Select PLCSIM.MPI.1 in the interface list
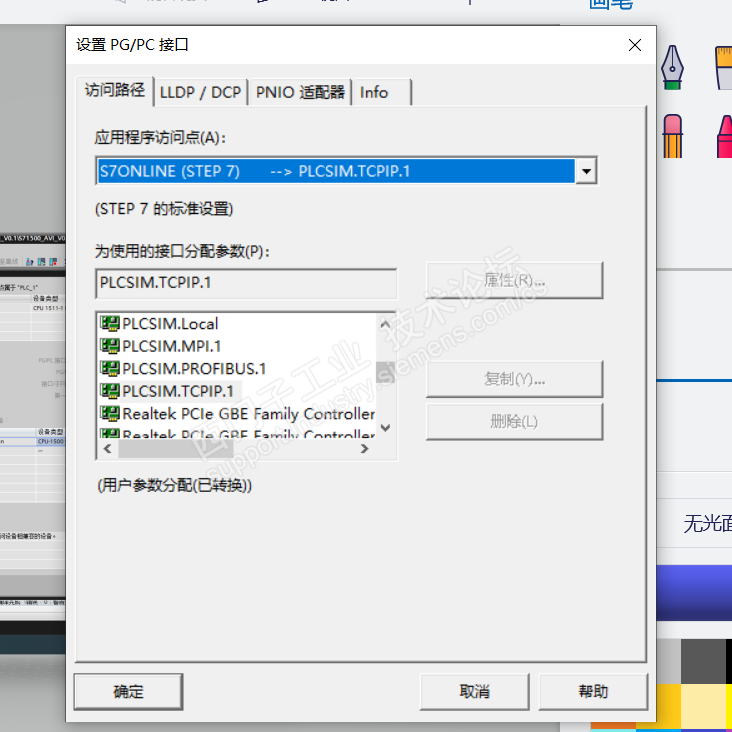The width and height of the screenshot is (732, 732). pyautogui.click(x=171, y=346)
